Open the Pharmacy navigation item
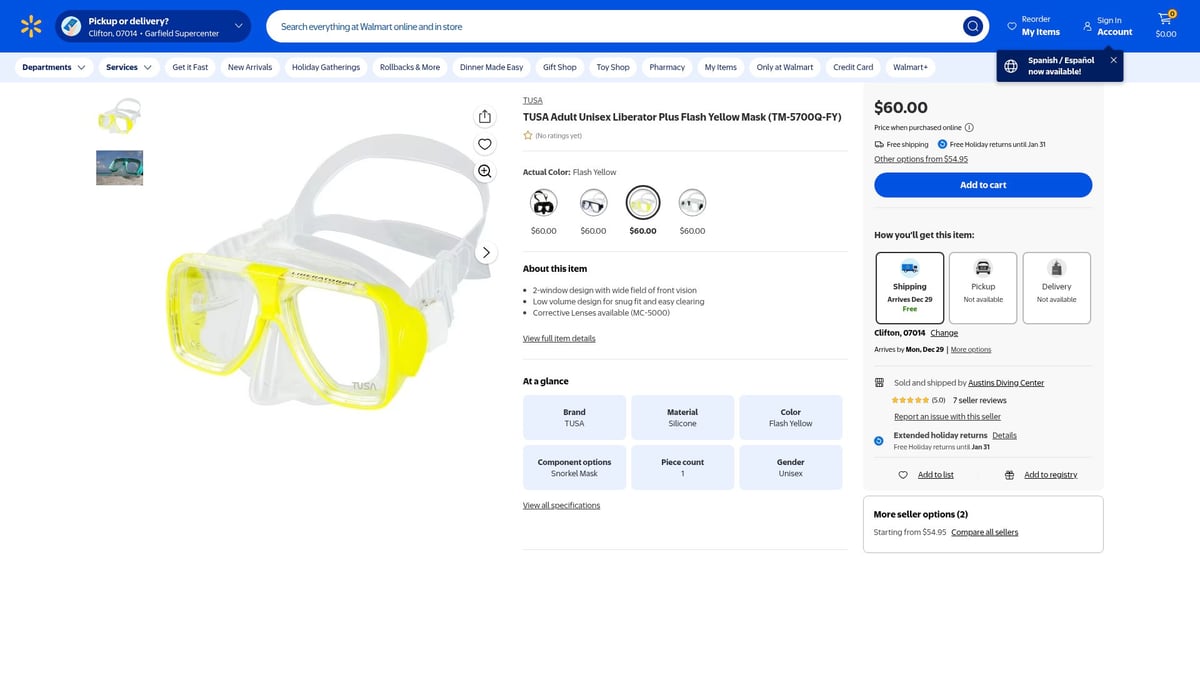This screenshot has width=1200, height=675. click(666, 67)
